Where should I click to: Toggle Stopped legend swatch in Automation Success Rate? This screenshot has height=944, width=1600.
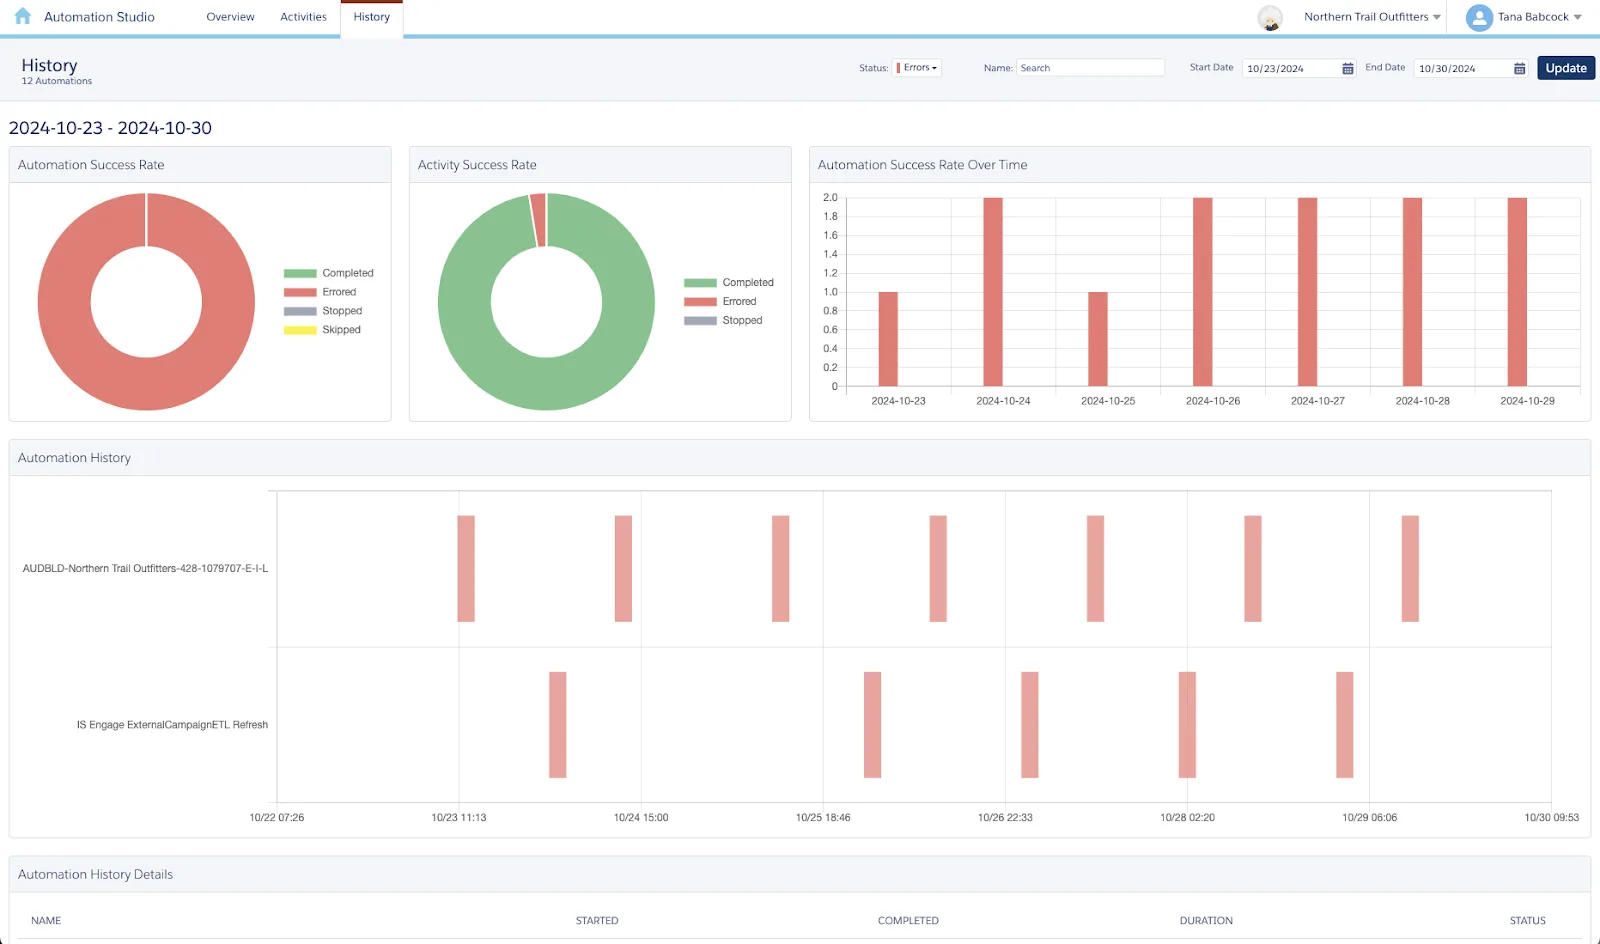tap(300, 311)
